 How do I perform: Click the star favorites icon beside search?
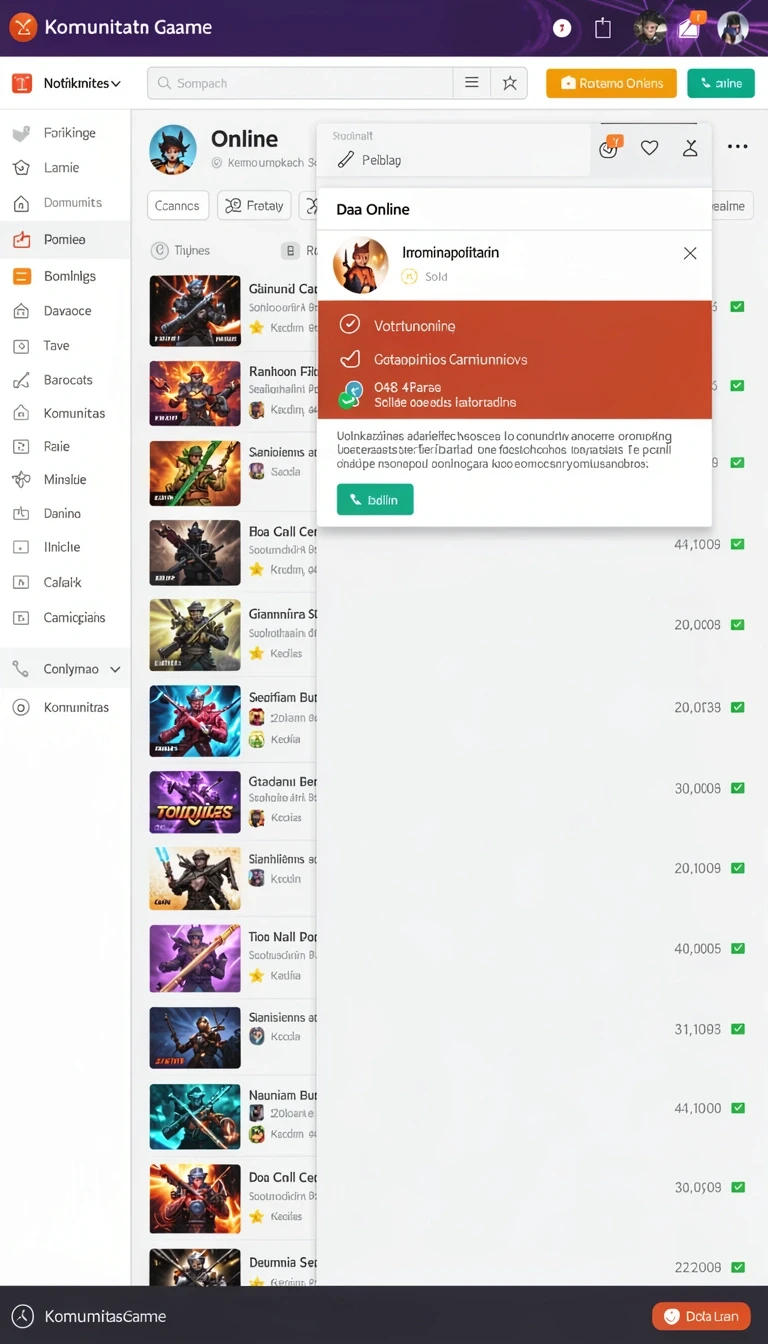(509, 84)
